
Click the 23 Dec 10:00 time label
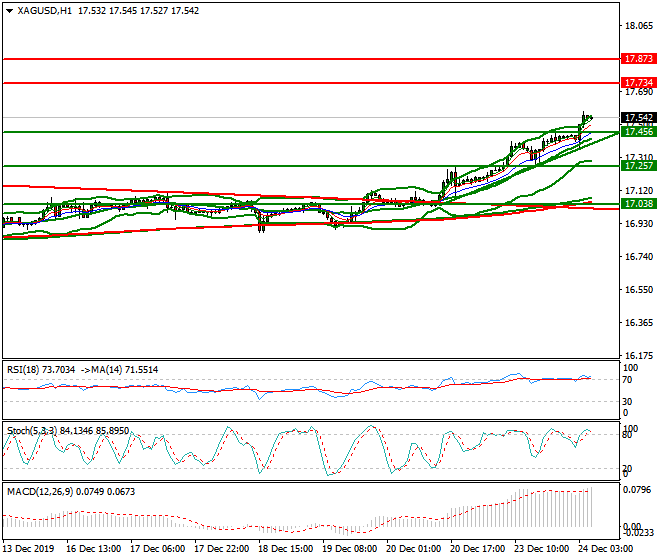(541, 549)
